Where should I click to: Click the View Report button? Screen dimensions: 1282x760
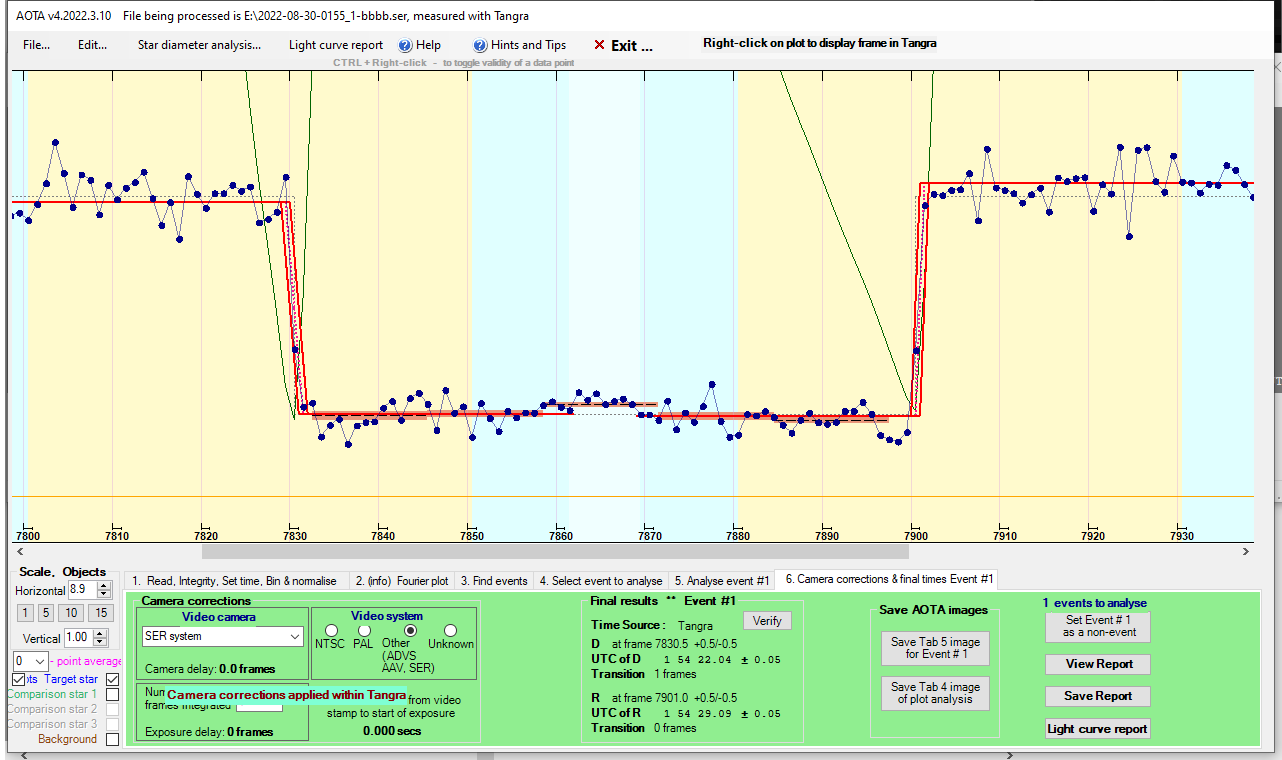tap(1098, 664)
